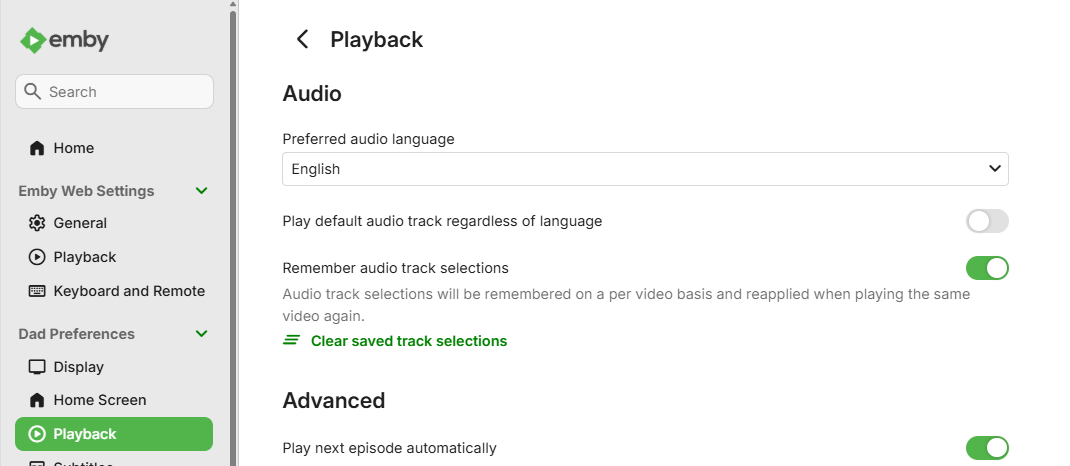Open the highlighted Playback item under Dad Preferences
The image size is (1070, 466).
[114, 434]
